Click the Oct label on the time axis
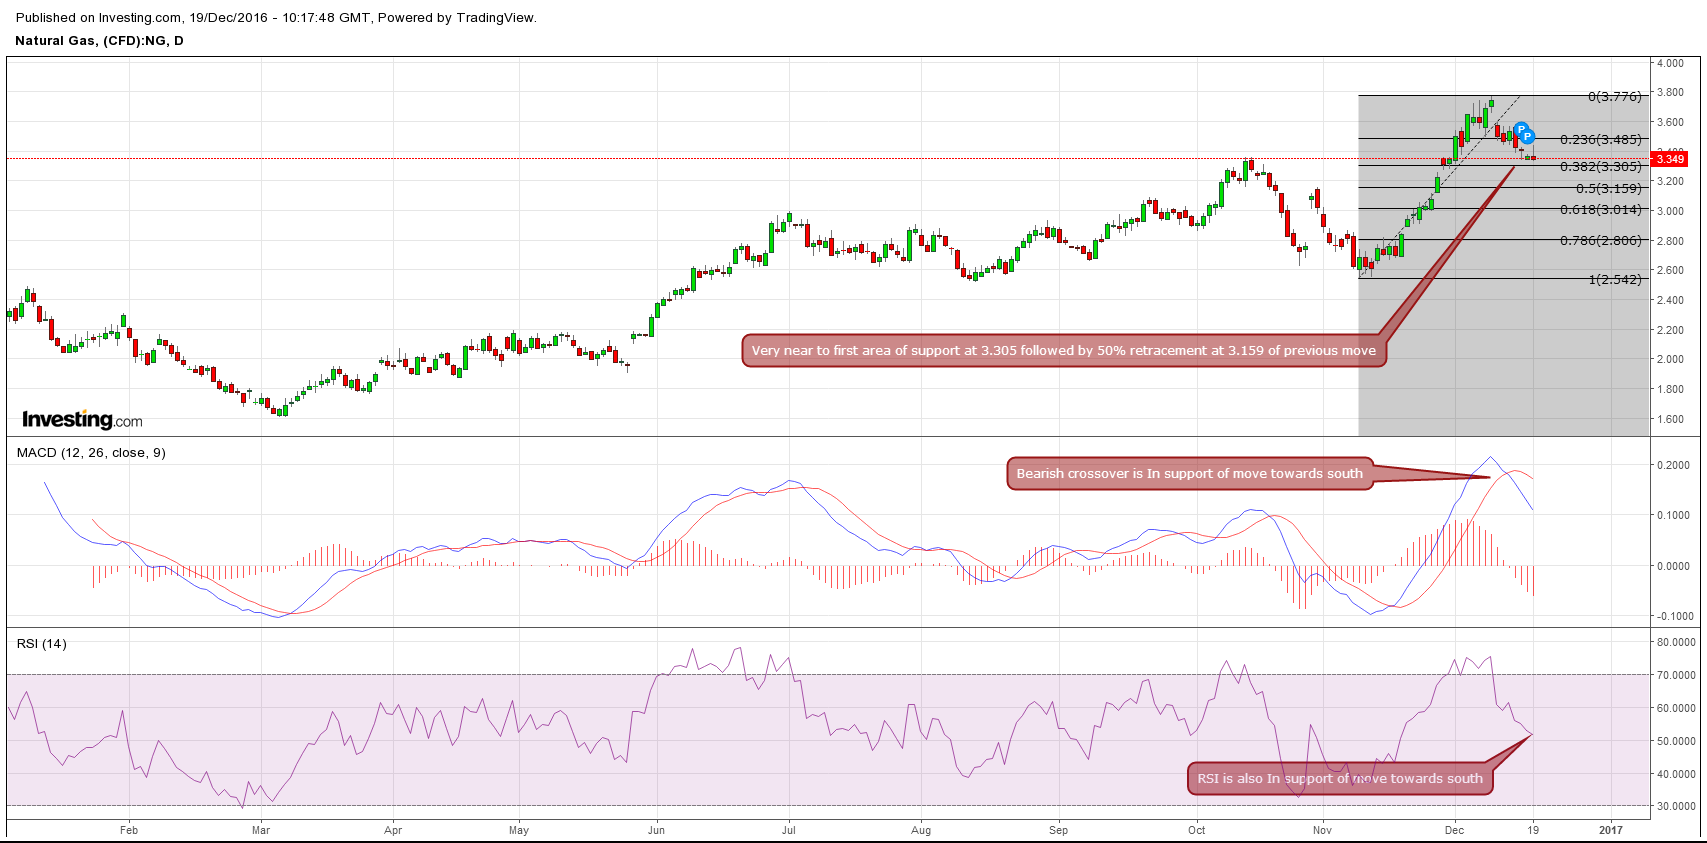 [1197, 830]
